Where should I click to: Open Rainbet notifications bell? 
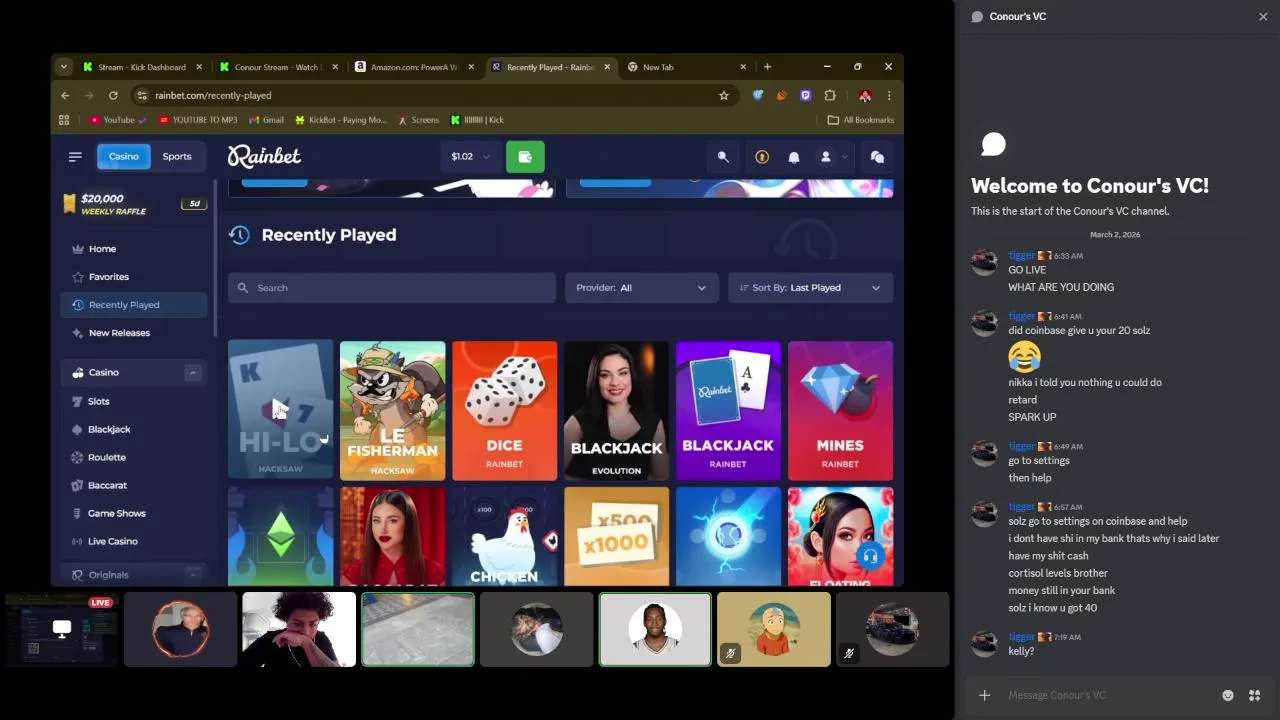pyautogui.click(x=794, y=157)
